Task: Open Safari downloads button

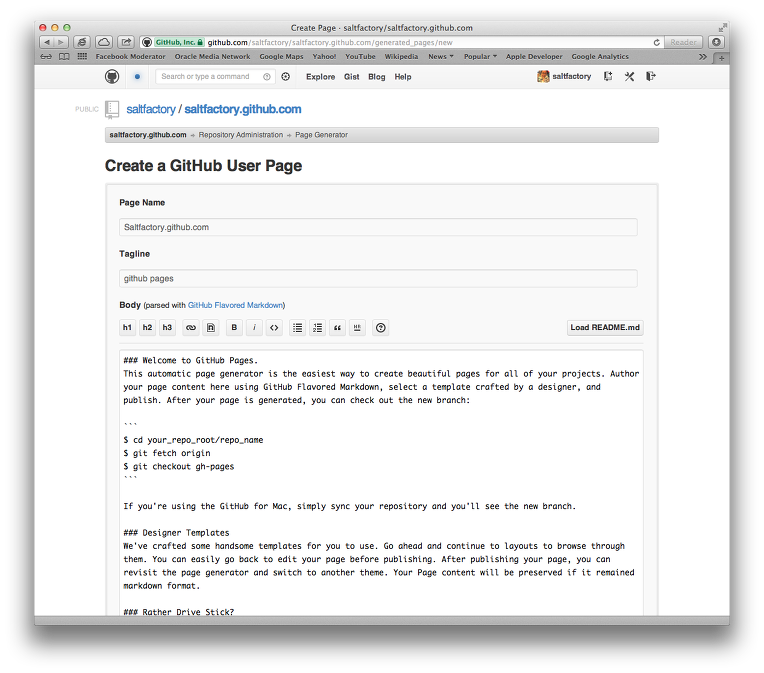Action: tap(716, 42)
